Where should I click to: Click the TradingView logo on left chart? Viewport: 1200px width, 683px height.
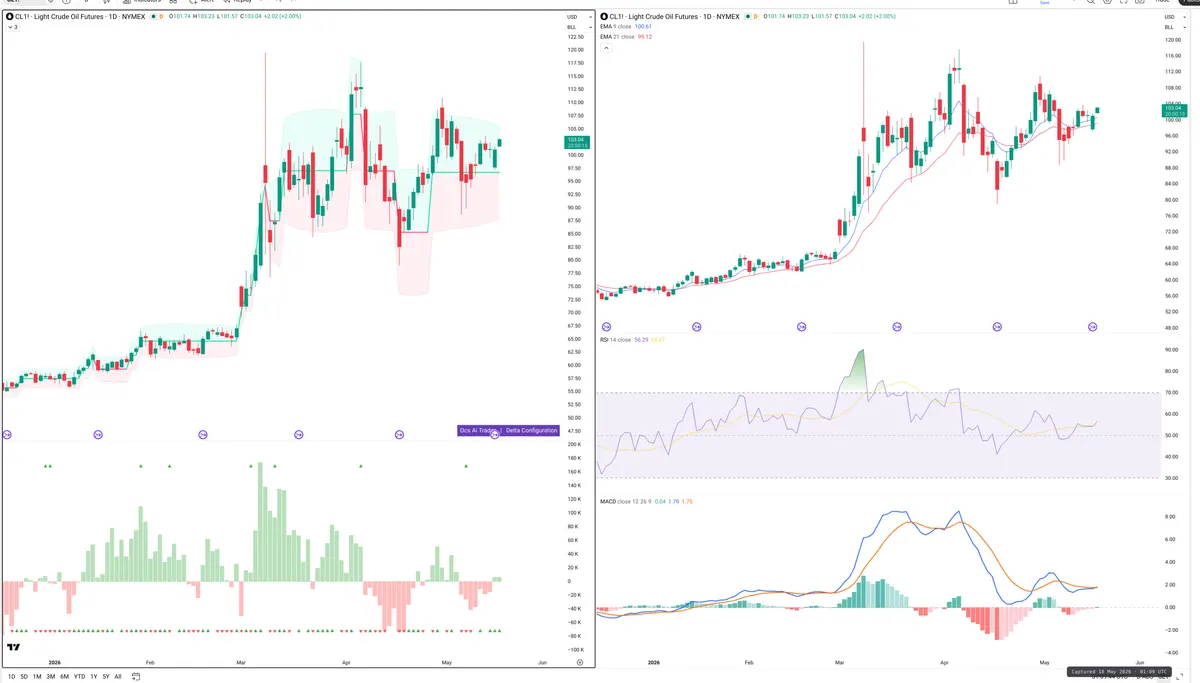(x=13, y=648)
